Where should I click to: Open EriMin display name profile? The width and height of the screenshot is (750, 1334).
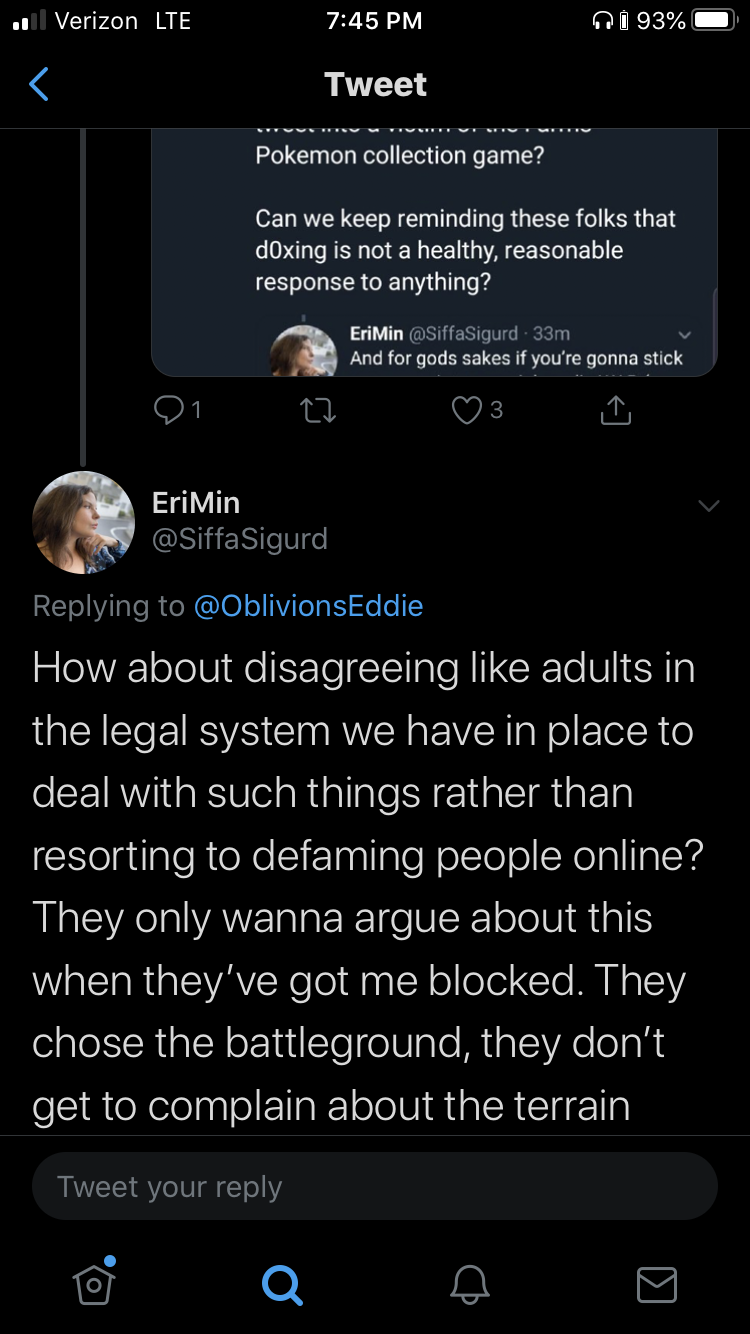pyautogui.click(x=196, y=502)
